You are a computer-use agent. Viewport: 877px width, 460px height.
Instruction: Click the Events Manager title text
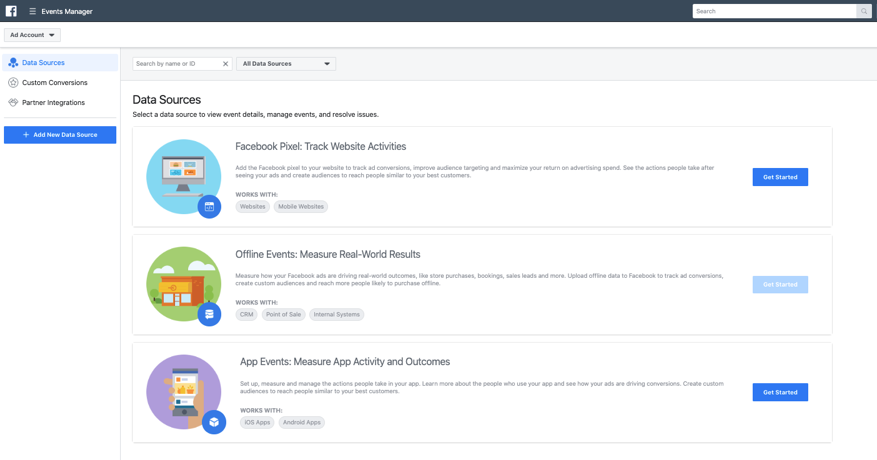67,11
